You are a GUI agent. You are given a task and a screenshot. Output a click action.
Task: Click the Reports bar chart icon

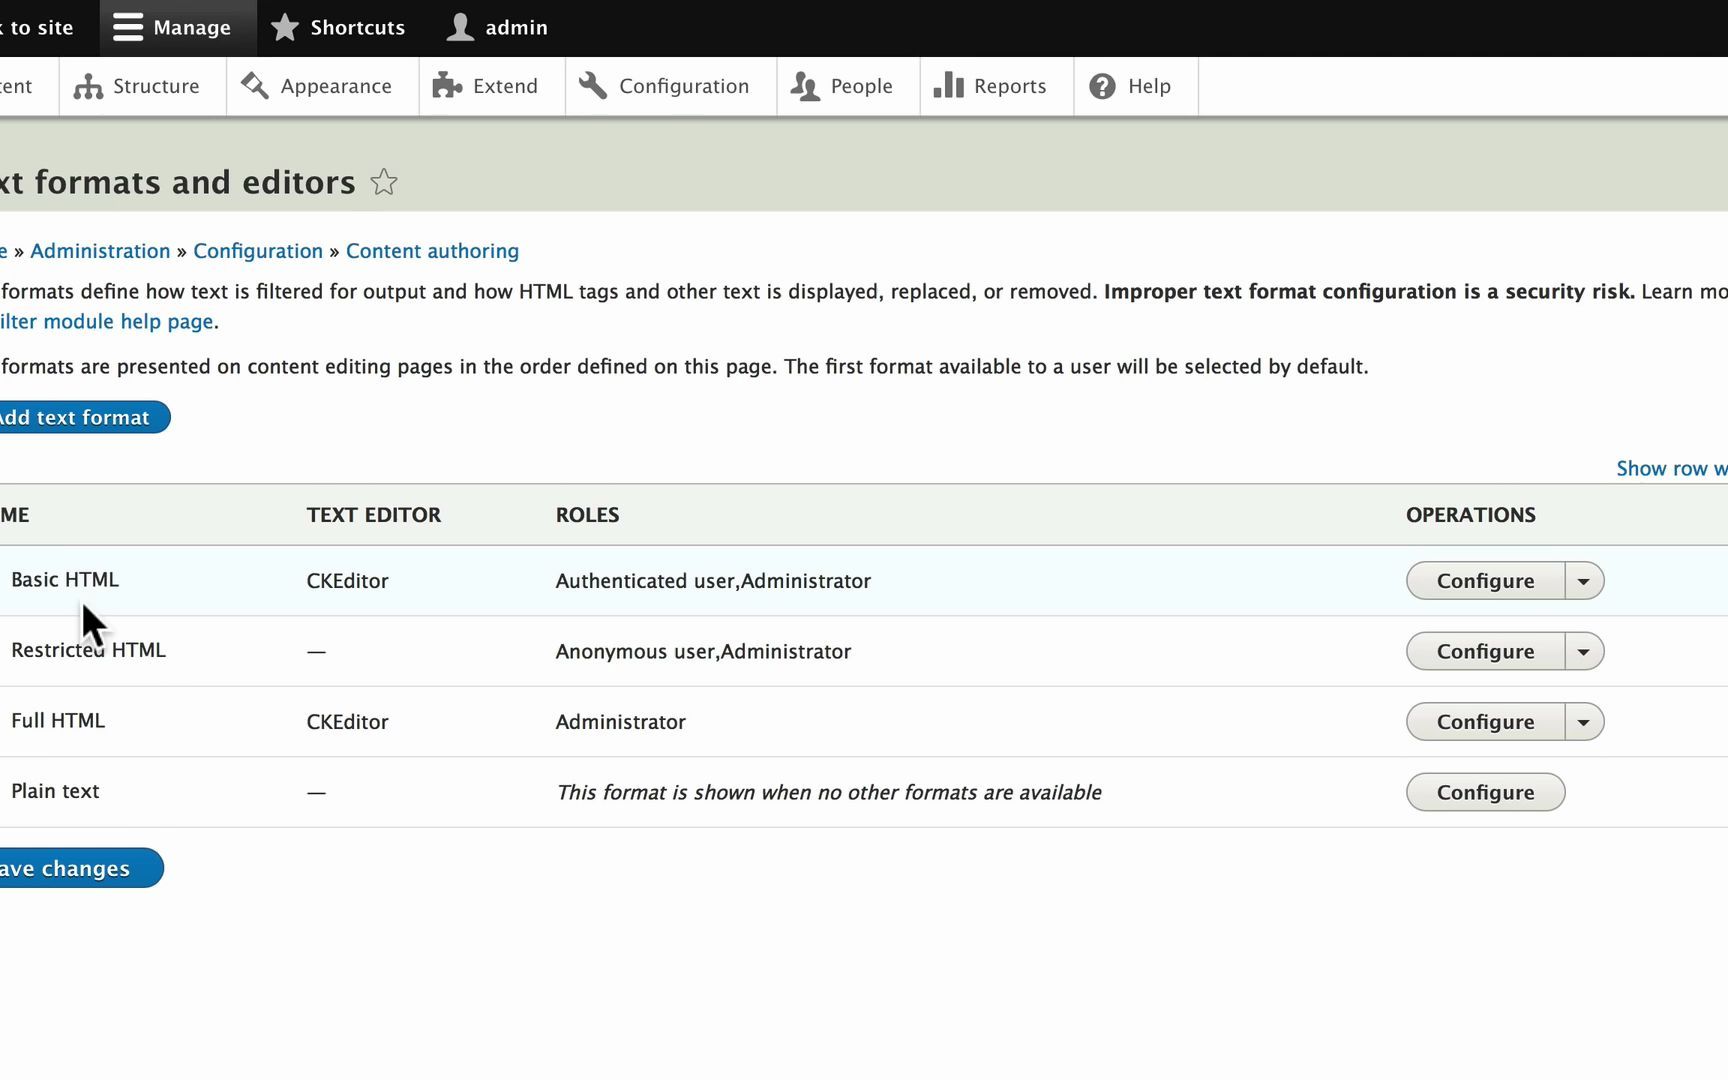pyautogui.click(x=948, y=86)
